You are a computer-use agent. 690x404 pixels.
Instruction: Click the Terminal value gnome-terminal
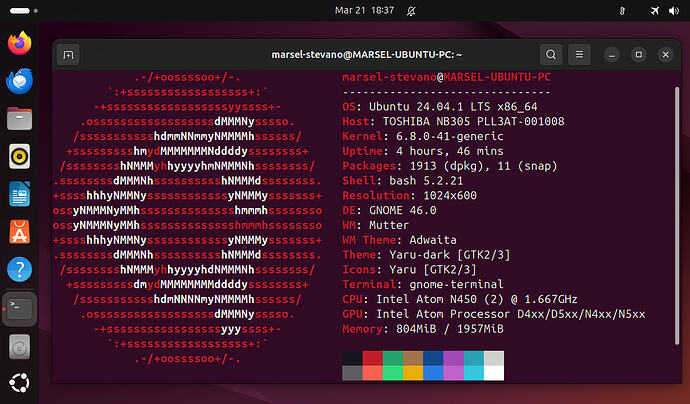[x=456, y=284]
